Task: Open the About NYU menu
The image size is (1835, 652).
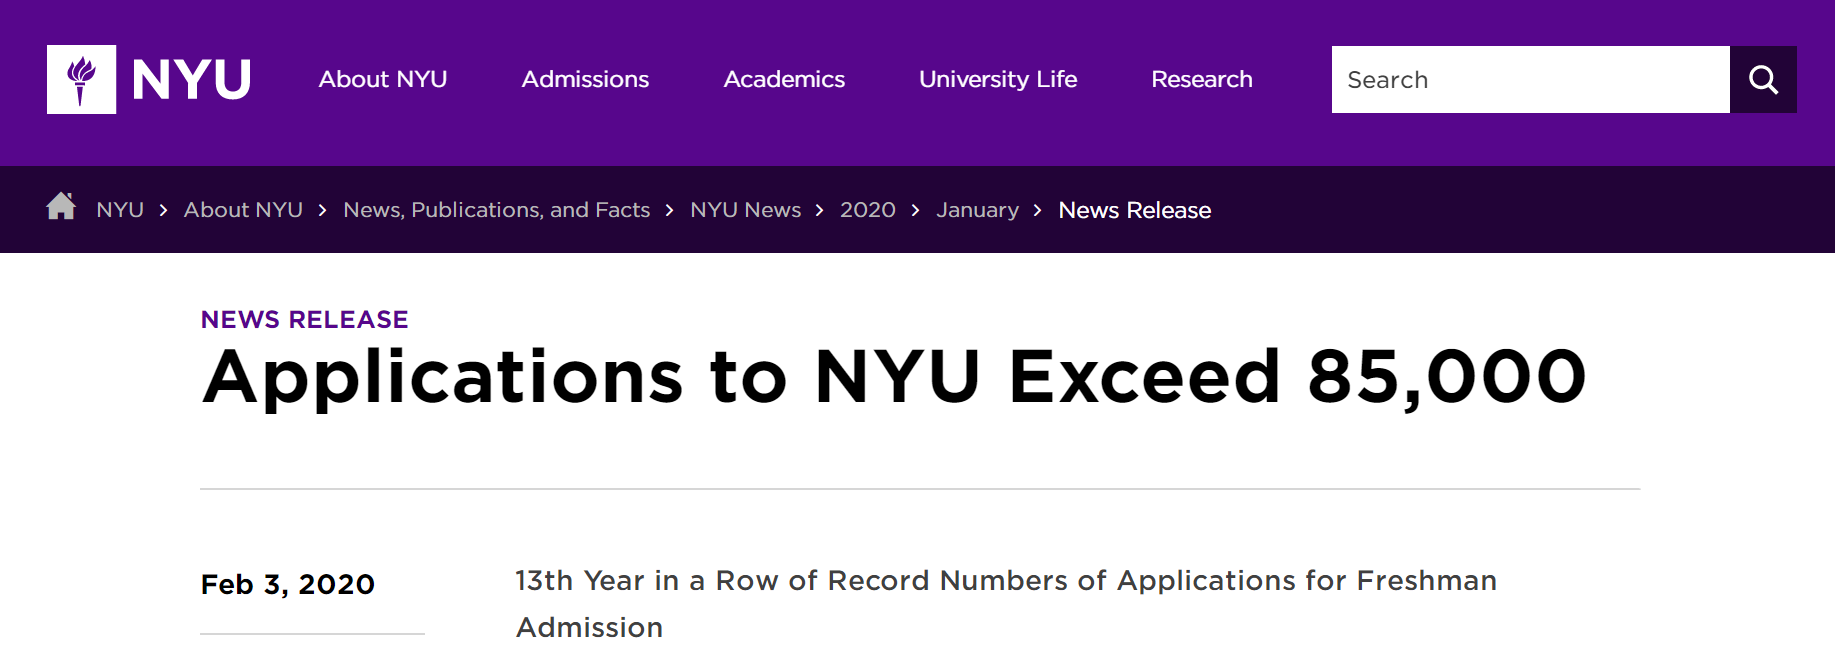Action: [x=383, y=80]
